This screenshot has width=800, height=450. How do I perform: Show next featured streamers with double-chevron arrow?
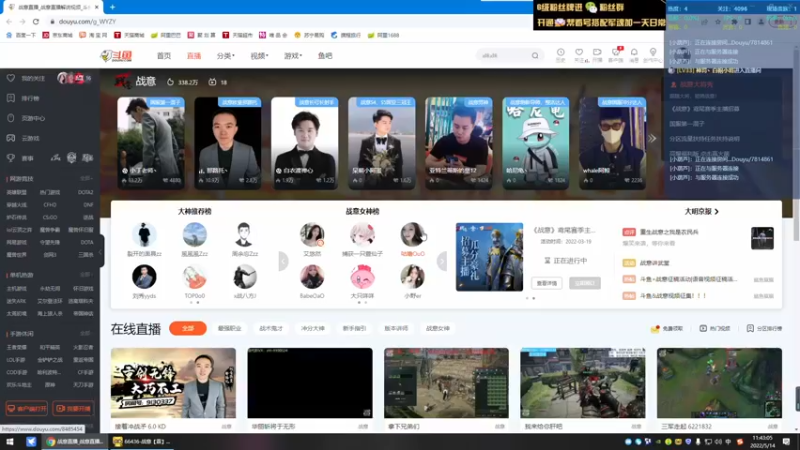click(652, 138)
